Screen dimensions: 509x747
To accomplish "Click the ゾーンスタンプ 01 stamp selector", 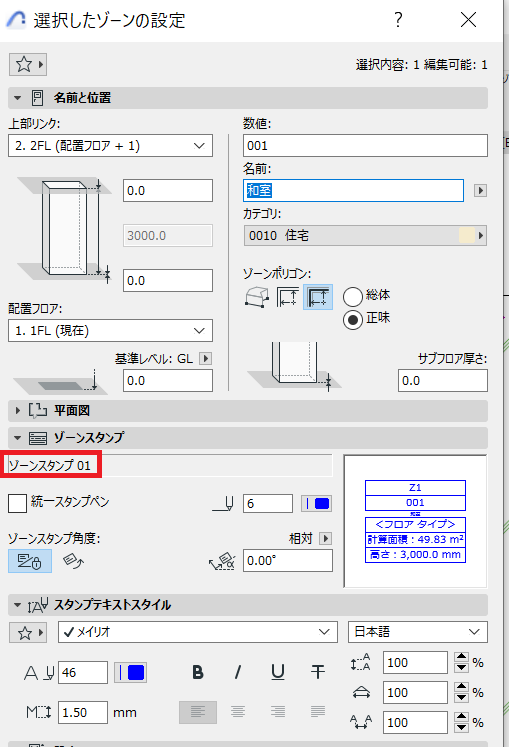I will (x=170, y=465).
